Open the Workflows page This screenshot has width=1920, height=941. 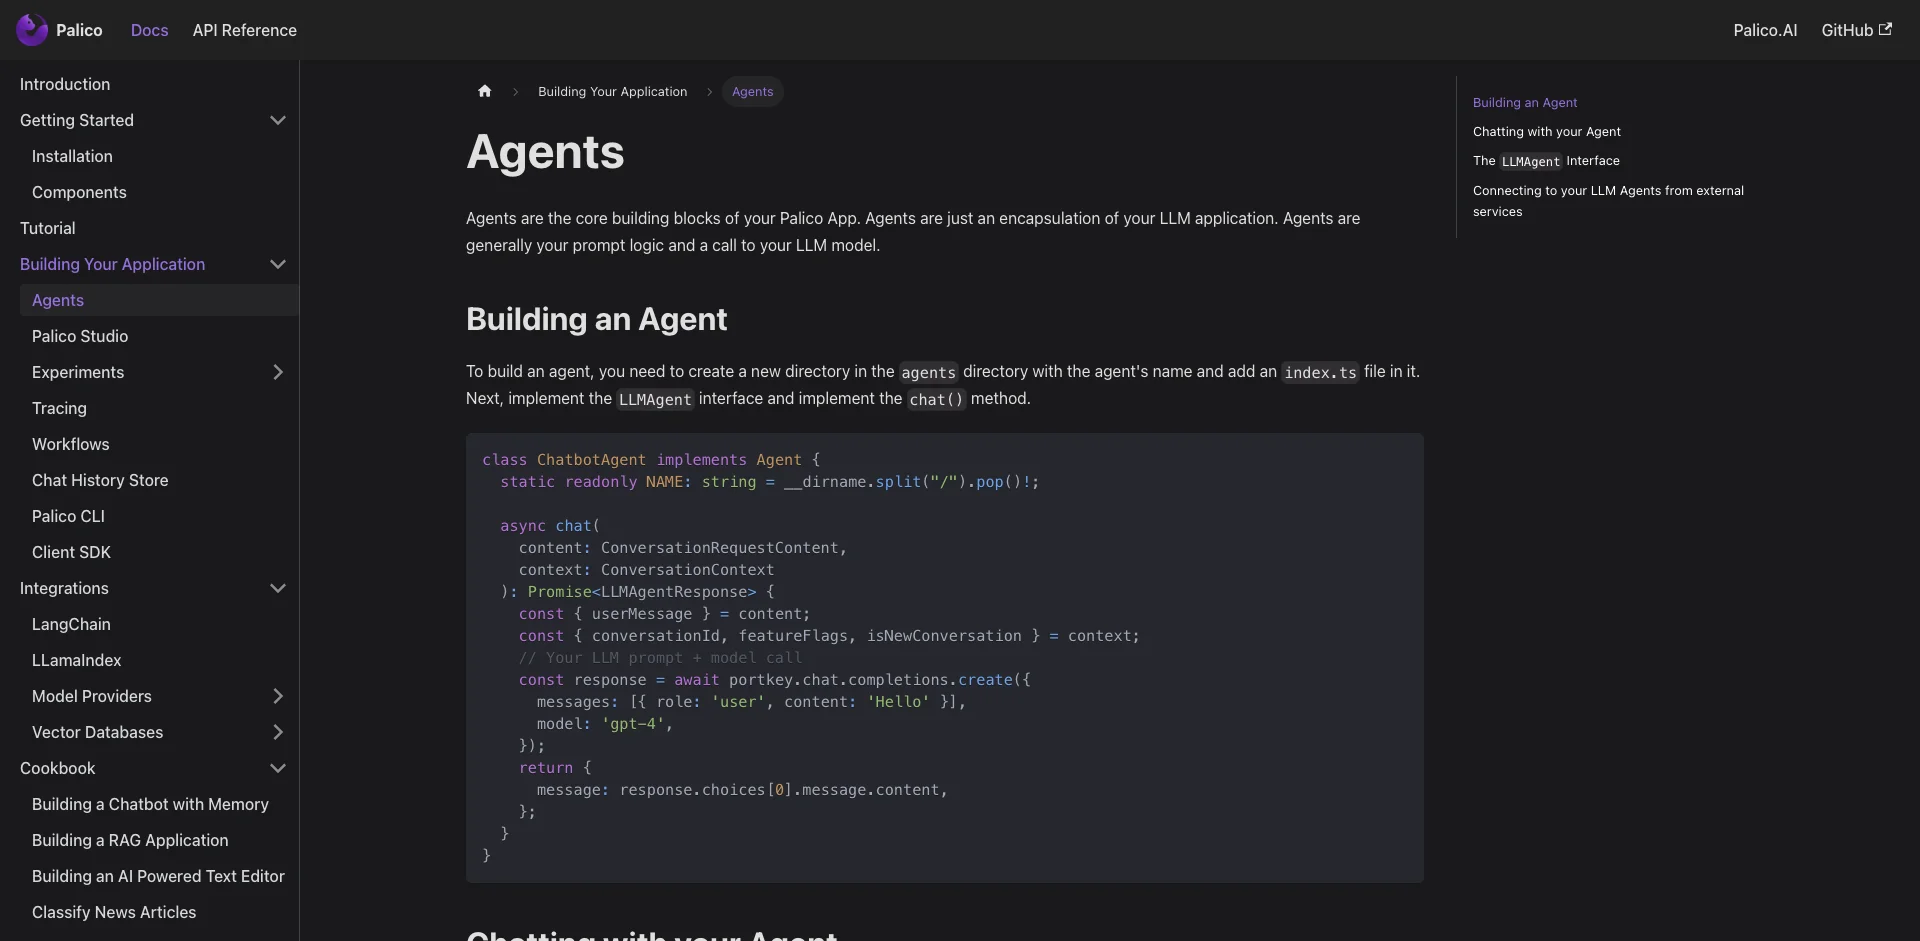pos(71,444)
